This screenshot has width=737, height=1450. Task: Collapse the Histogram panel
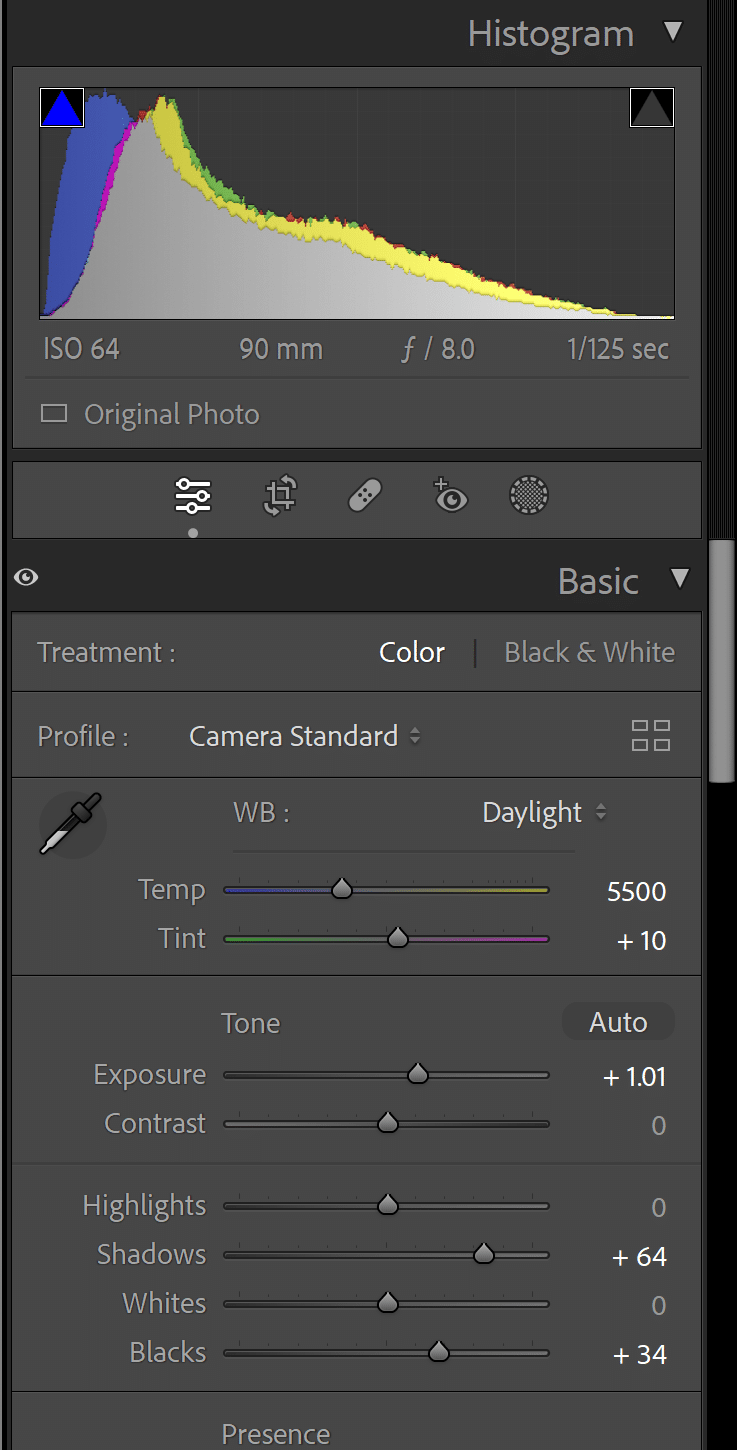pos(674,31)
